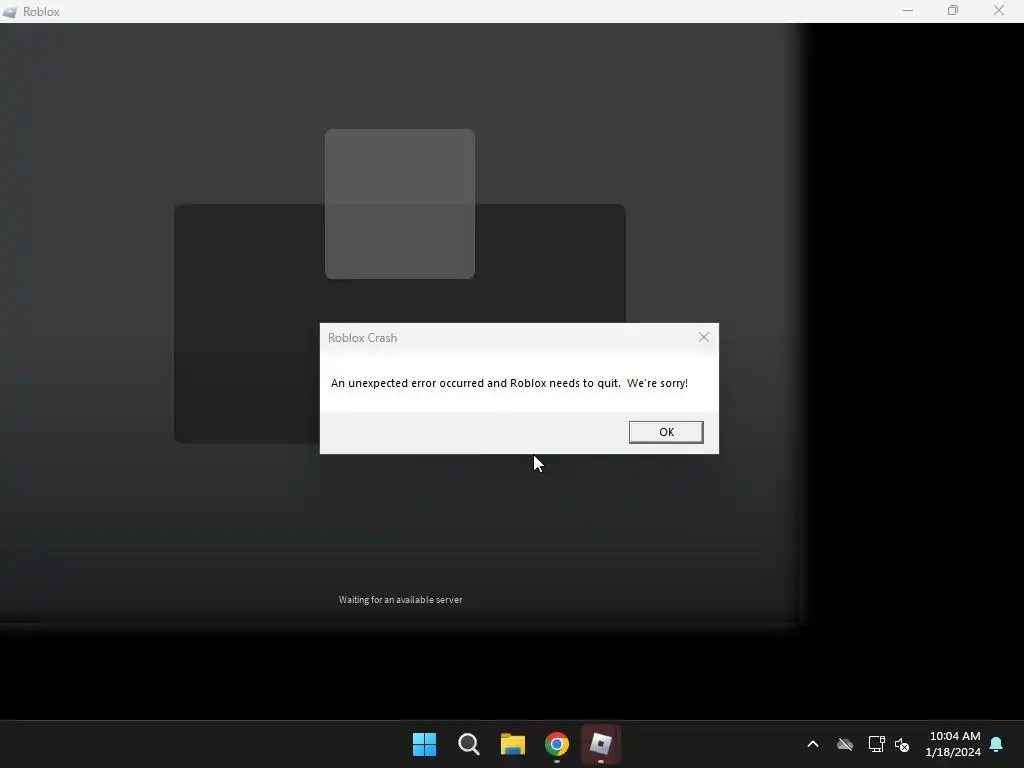Click the 'Roblox Crash' dialog title
Image resolution: width=1024 pixels, height=768 pixels.
(x=362, y=338)
